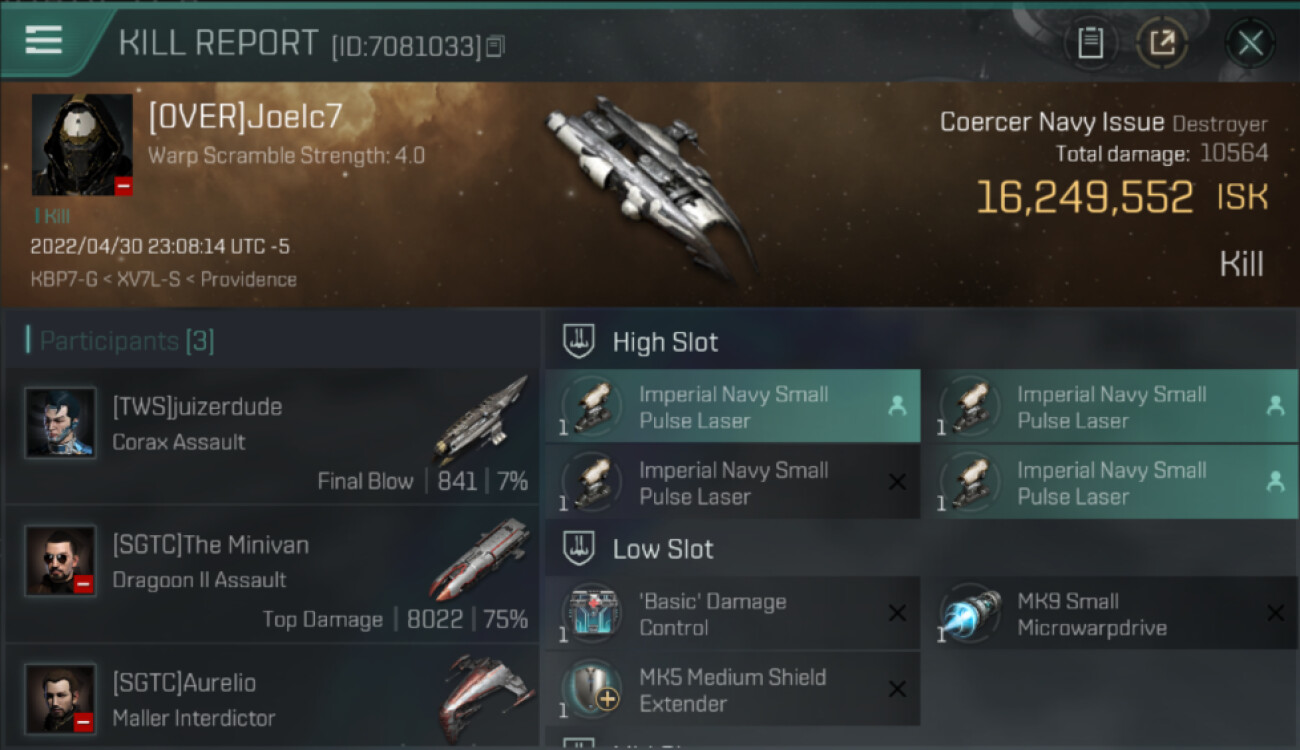
Task: Select the MK9 Small Microwarpdrive icon
Action: (970, 614)
